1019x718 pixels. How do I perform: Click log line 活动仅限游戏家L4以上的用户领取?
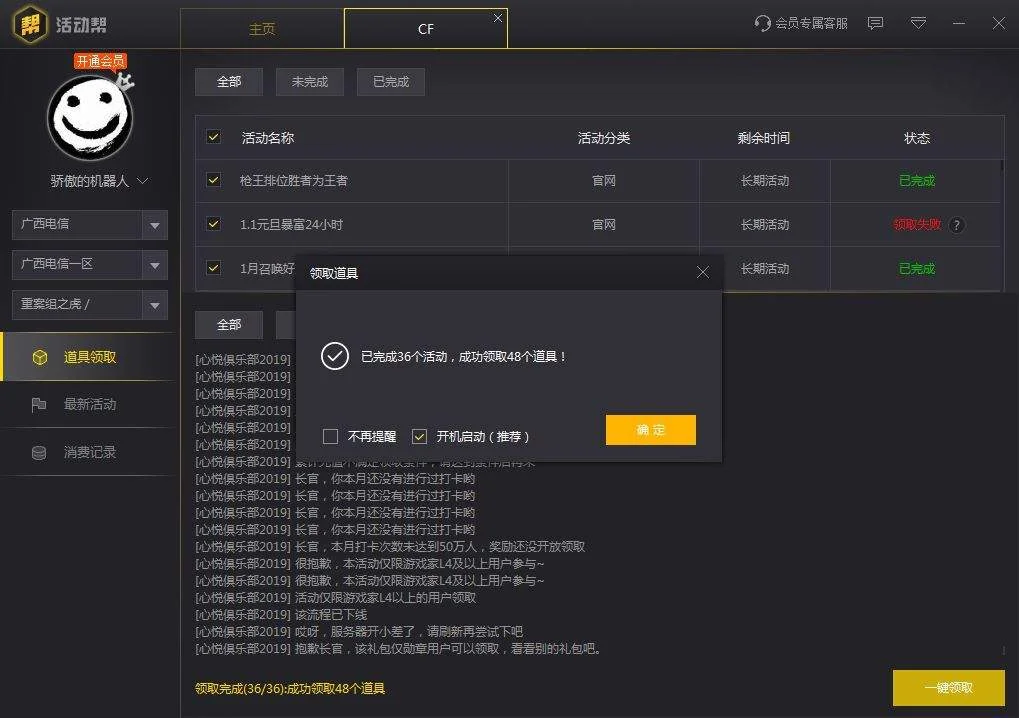click(336, 598)
